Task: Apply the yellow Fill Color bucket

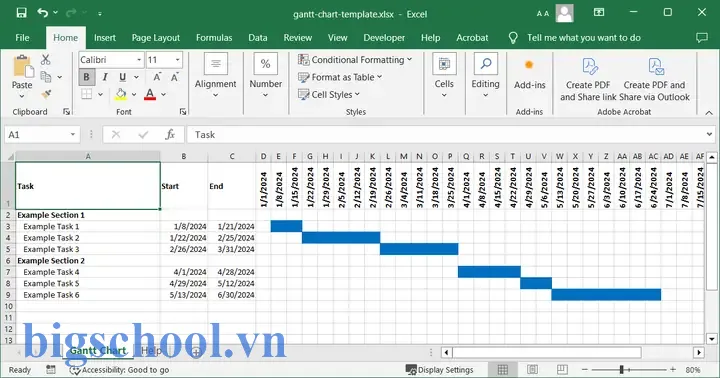Action: 121,95
